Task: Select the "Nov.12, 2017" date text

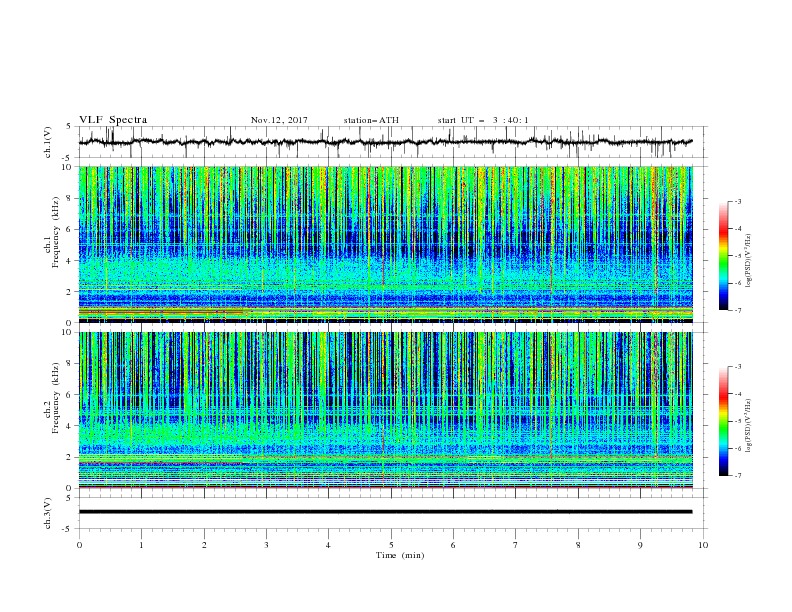Action: pos(279,120)
